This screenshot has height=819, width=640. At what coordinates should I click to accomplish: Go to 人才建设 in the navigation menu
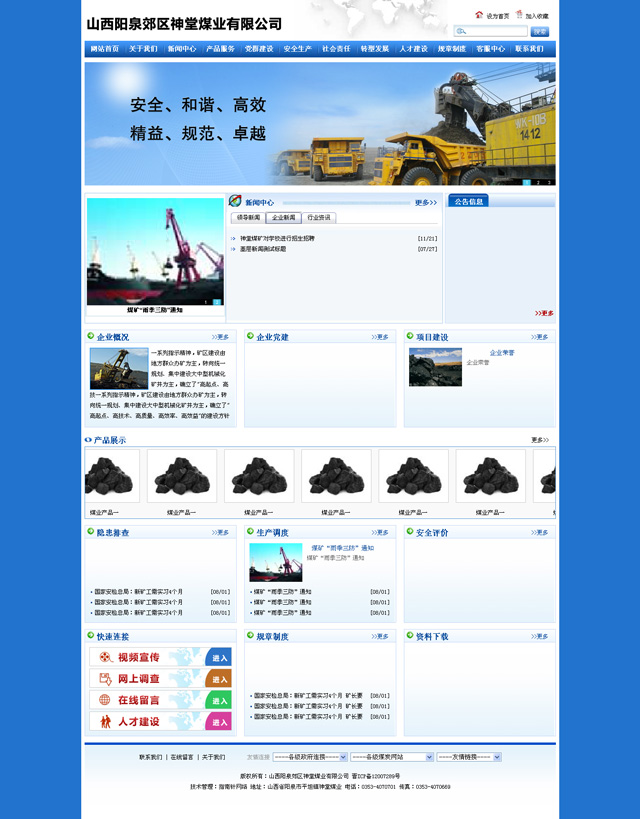pyautogui.click(x=413, y=48)
